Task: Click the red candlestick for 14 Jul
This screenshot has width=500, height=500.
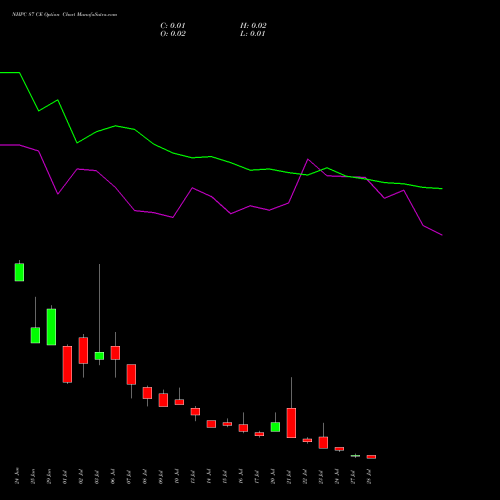Action: coord(211,424)
